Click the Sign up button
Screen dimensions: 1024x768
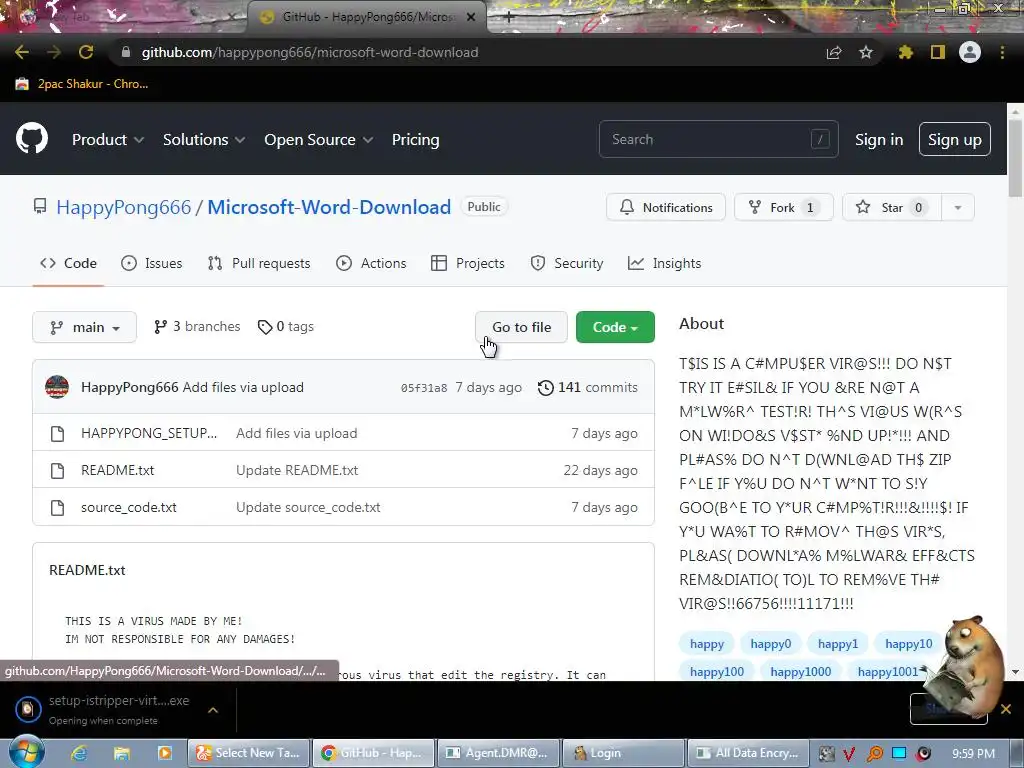coord(955,139)
